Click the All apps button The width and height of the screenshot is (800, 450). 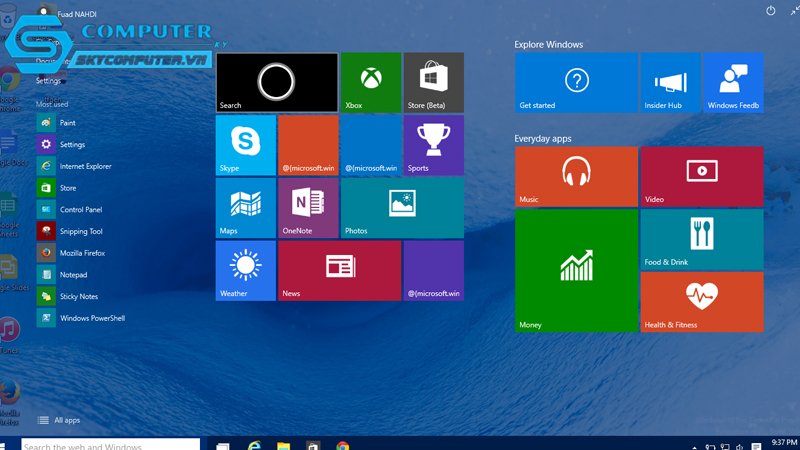pyautogui.click(x=59, y=420)
